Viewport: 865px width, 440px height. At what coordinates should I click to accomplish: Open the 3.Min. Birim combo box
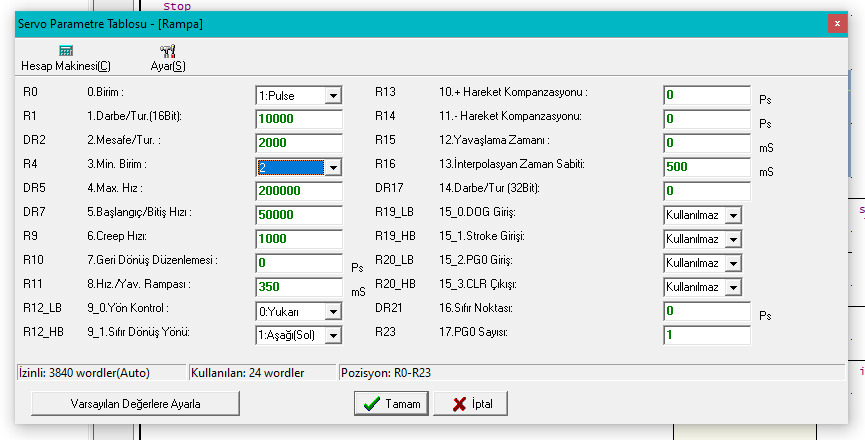point(333,167)
